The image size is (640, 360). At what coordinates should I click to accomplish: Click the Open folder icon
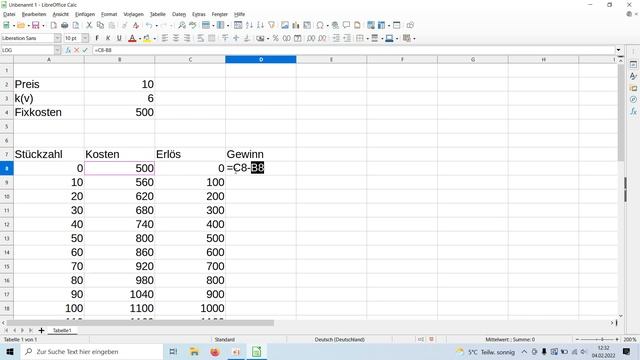click(x=21, y=25)
